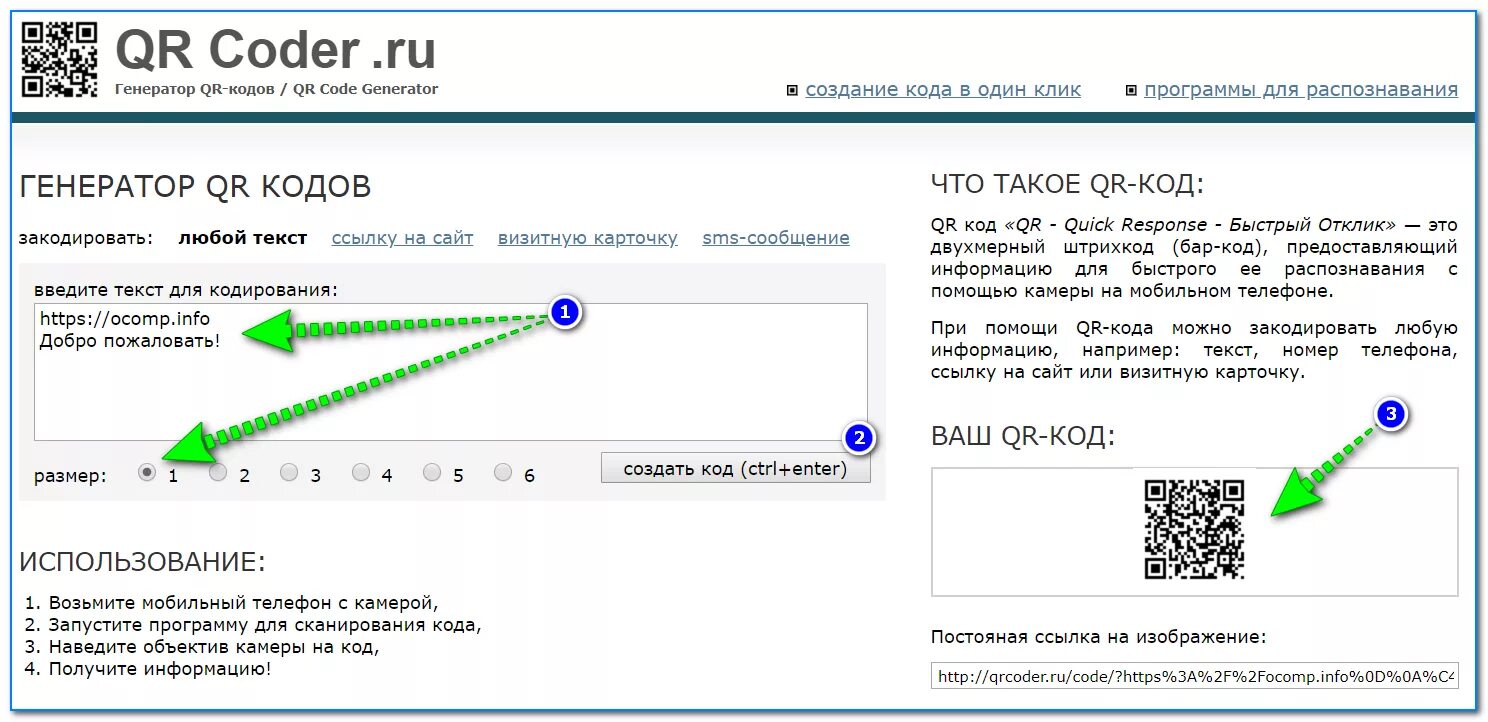1488x722 pixels.
Task: Select size 5 radio button
Action: 432,472
